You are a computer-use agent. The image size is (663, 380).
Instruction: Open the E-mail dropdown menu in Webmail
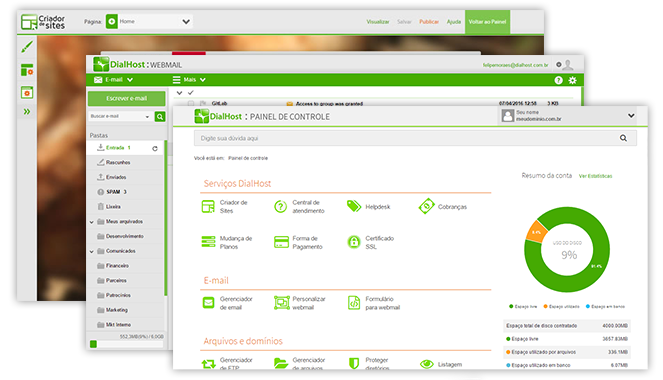[113, 79]
